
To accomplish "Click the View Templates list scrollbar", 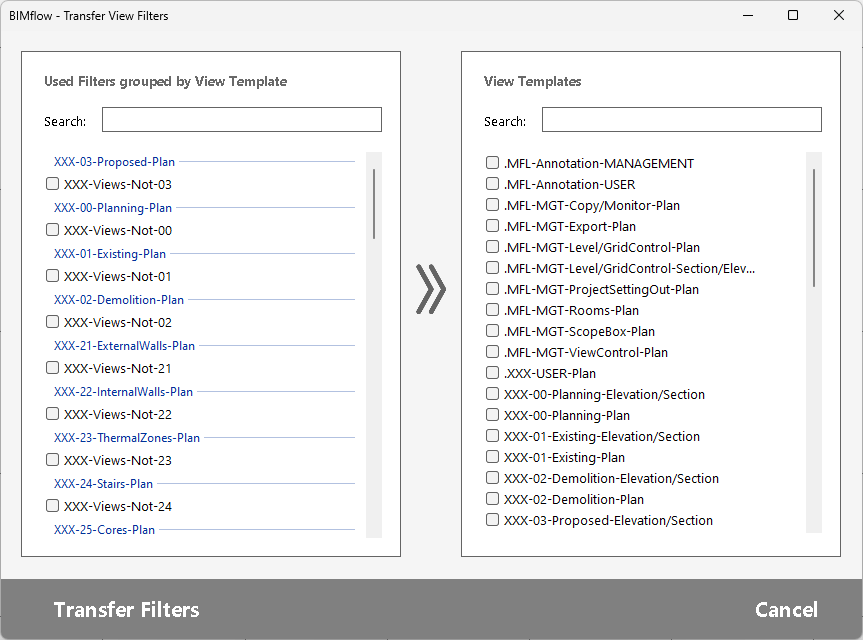I will [814, 228].
